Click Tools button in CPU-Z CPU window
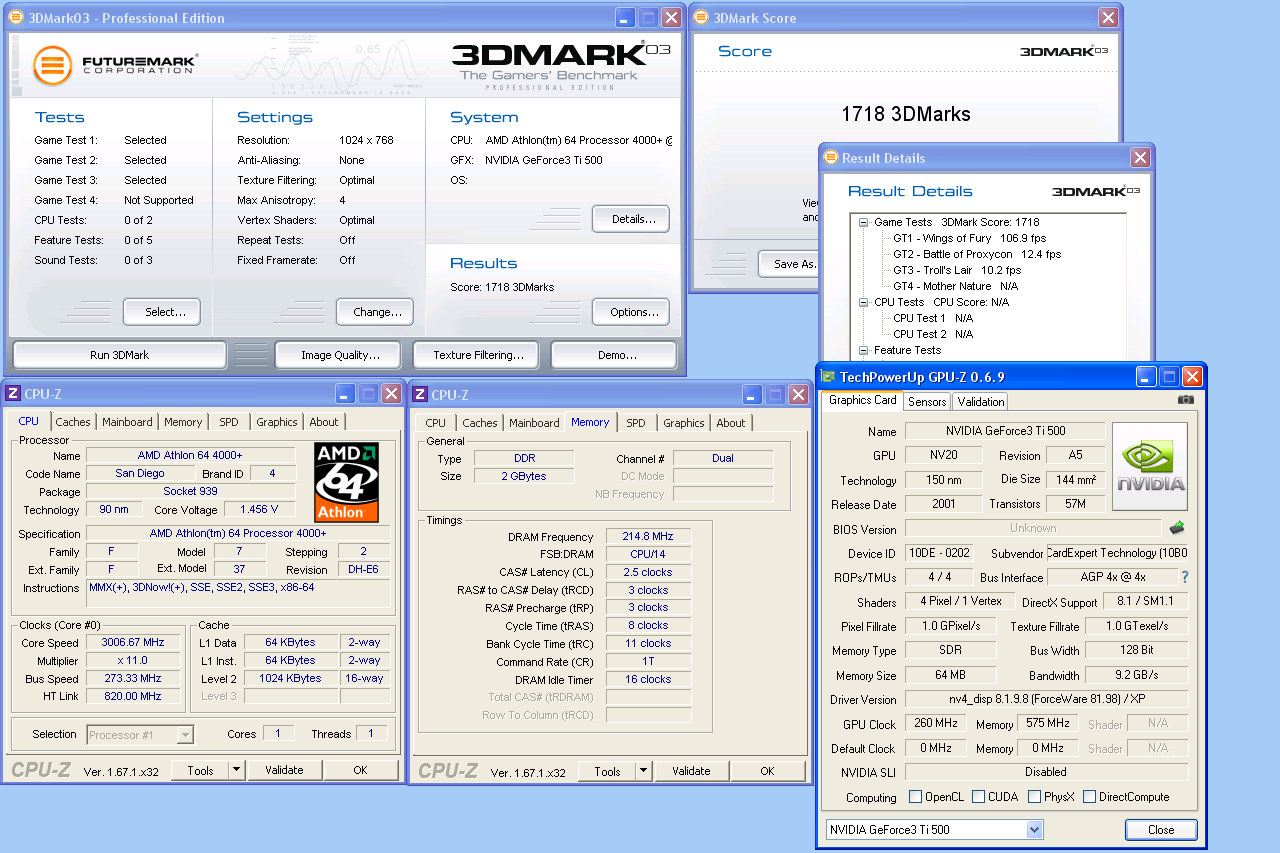This screenshot has height=853, width=1280. pyautogui.click(x=200, y=770)
